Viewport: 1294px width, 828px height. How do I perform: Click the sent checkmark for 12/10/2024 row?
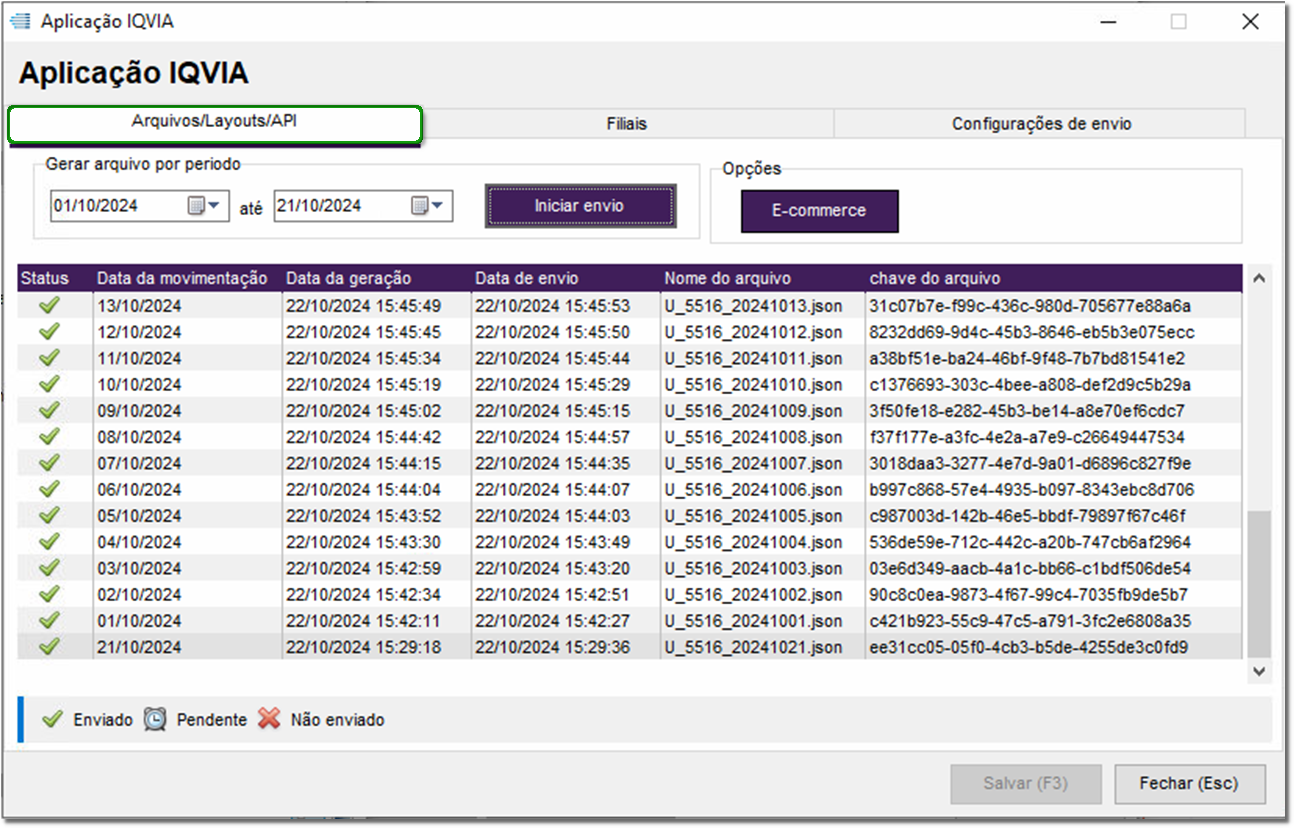[x=49, y=331]
